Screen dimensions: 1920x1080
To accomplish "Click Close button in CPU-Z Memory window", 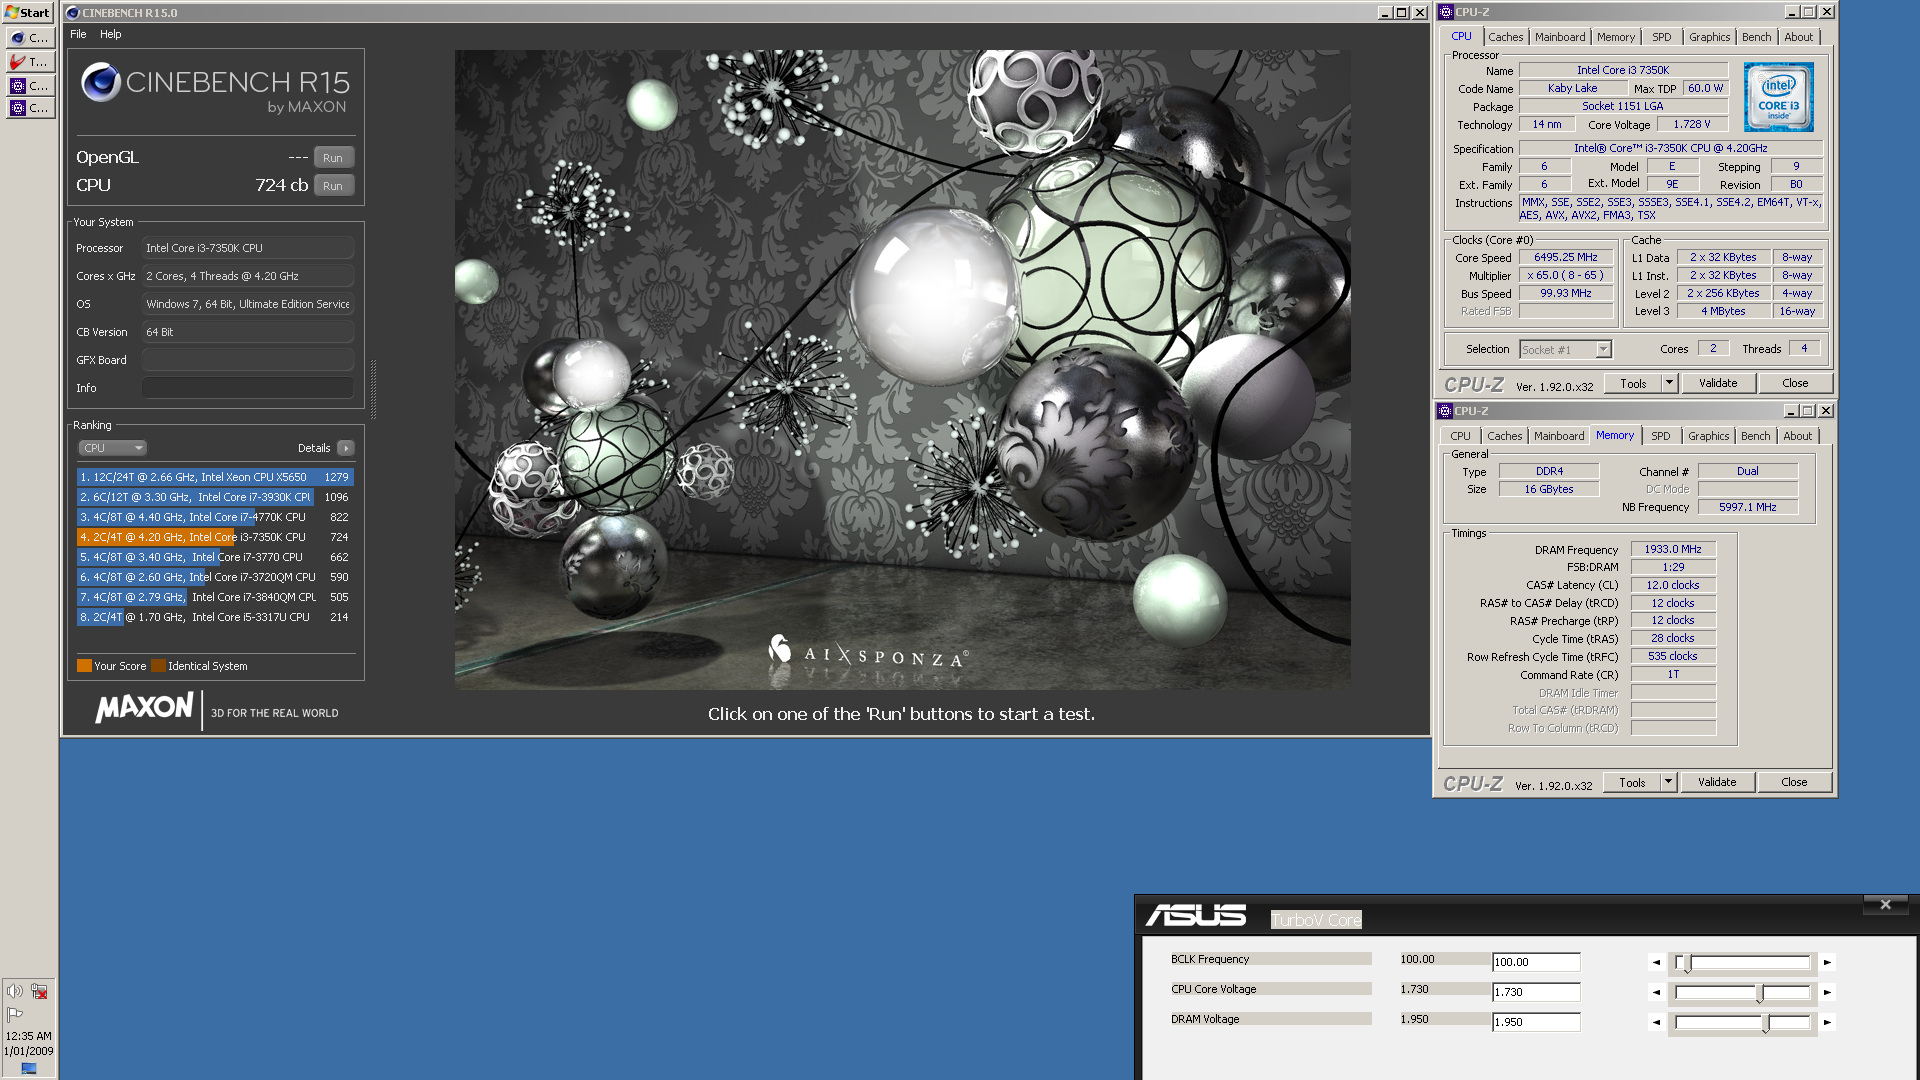I will point(1794,782).
